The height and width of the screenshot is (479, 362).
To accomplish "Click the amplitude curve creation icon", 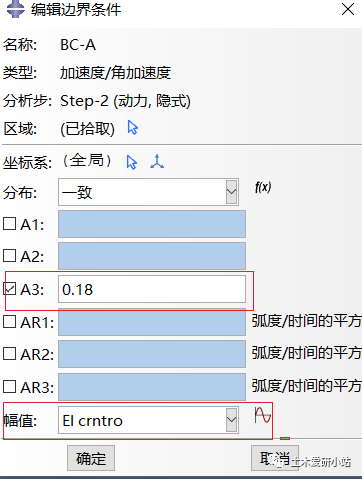I will point(263,415).
